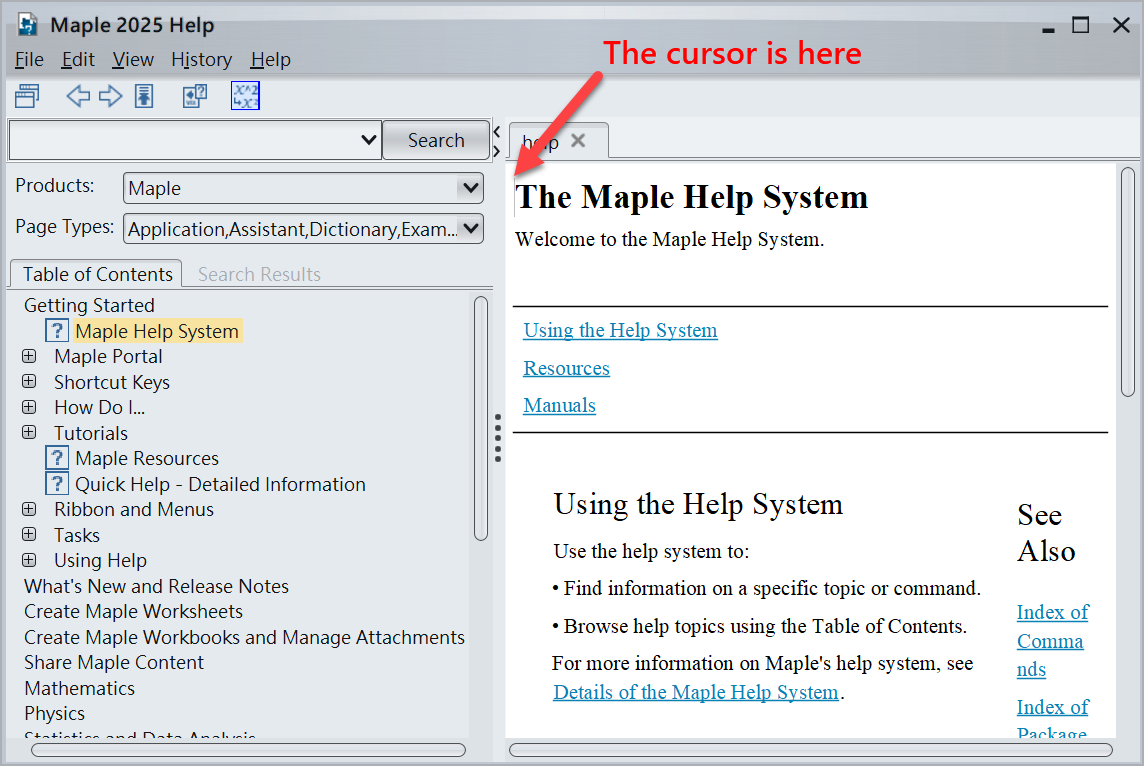Toggle the 2-D math display icon
This screenshot has height=766, width=1144.
coord(245,96)
